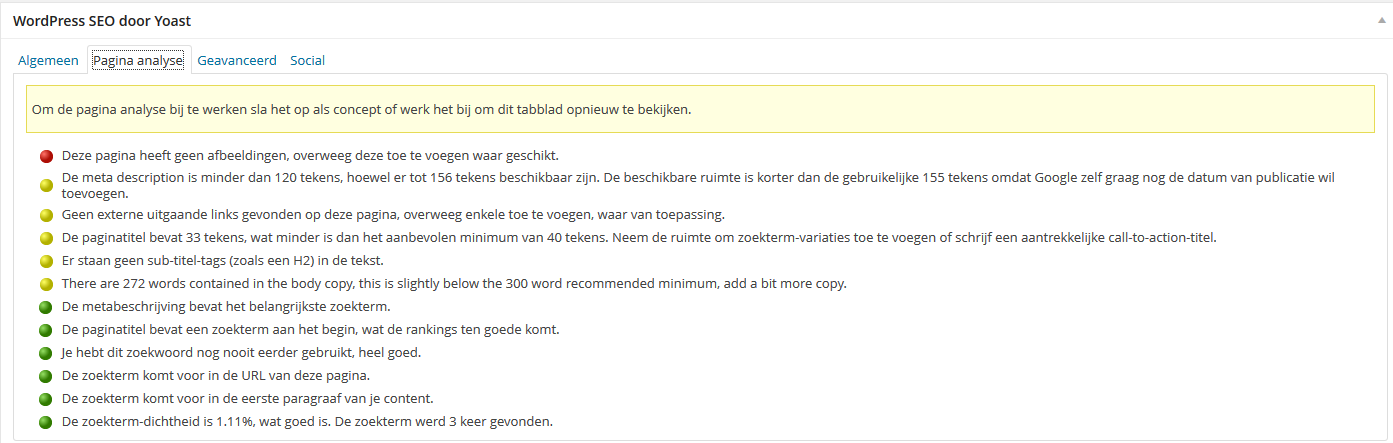Click green dot beside zoekterm-dichtheid result

pyautogui.click(x=46, y=422)
